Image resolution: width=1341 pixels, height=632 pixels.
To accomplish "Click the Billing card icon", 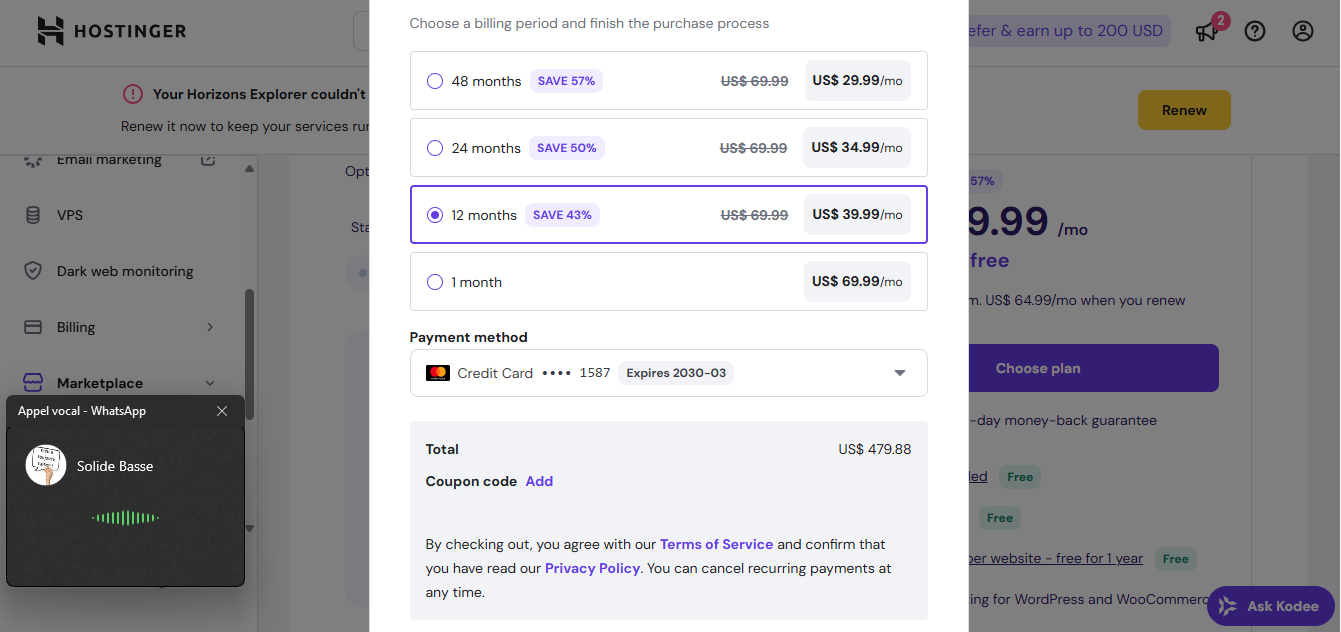I will 33,327.
